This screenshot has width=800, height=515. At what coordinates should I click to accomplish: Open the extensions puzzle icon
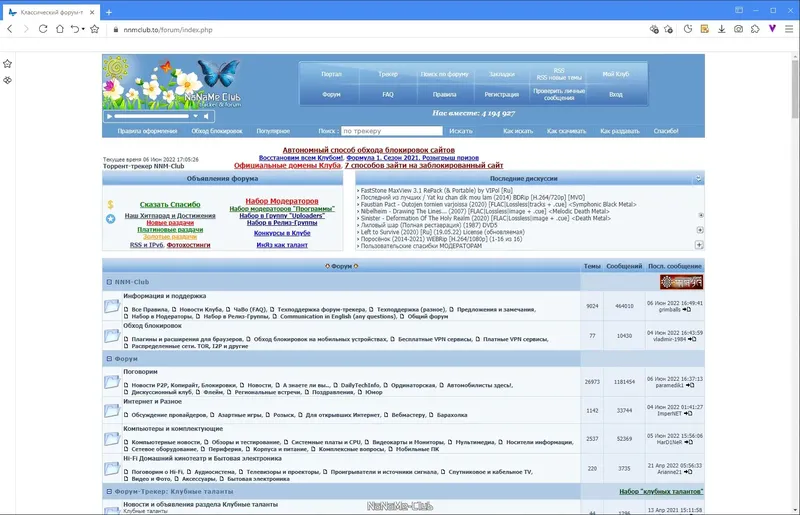point(755,29)
